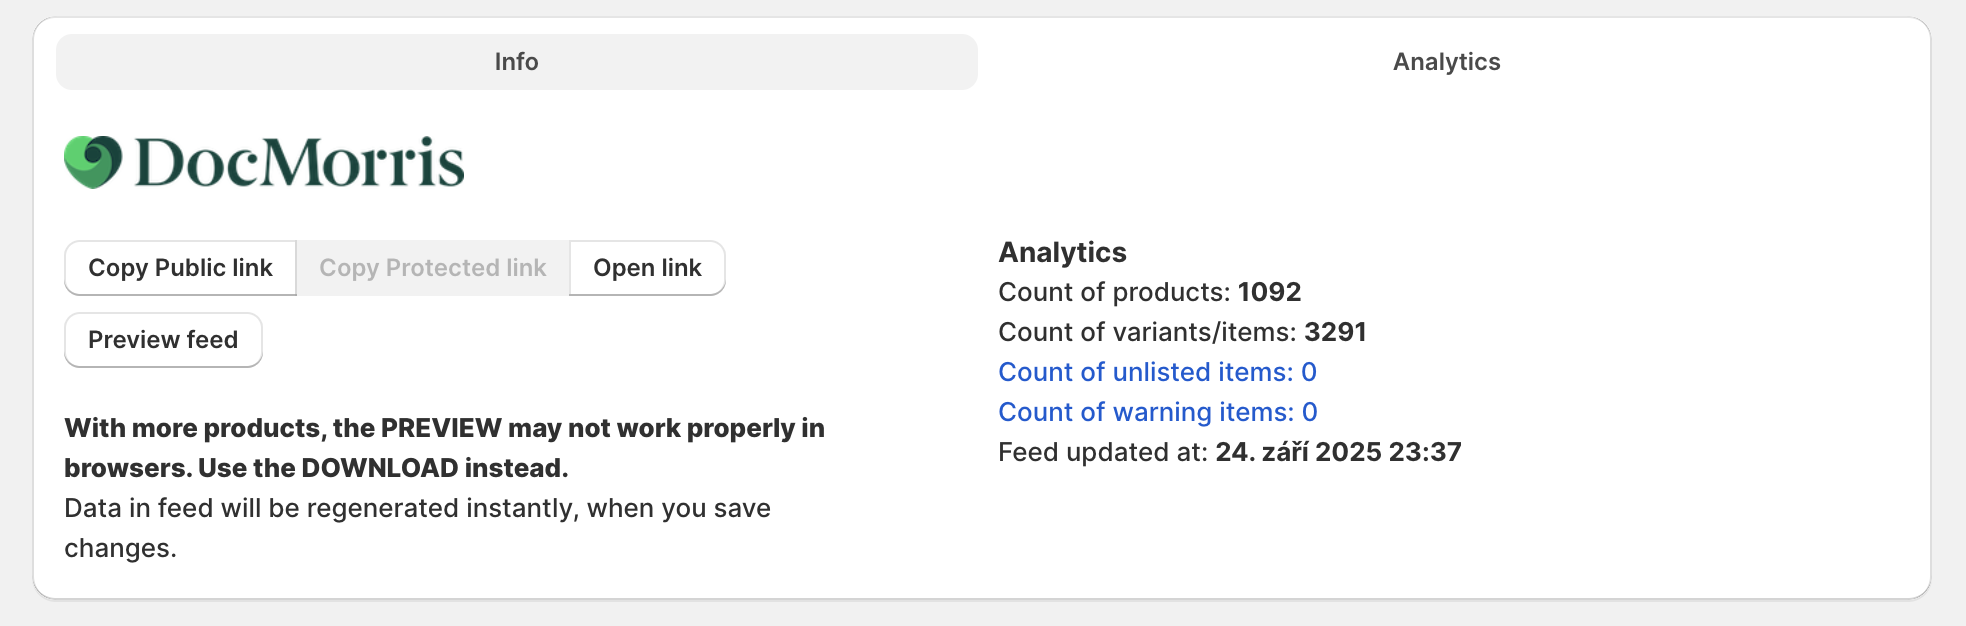
Task: Open the Preview feed button
Action: pyautogui.click(x=163, y=340)
